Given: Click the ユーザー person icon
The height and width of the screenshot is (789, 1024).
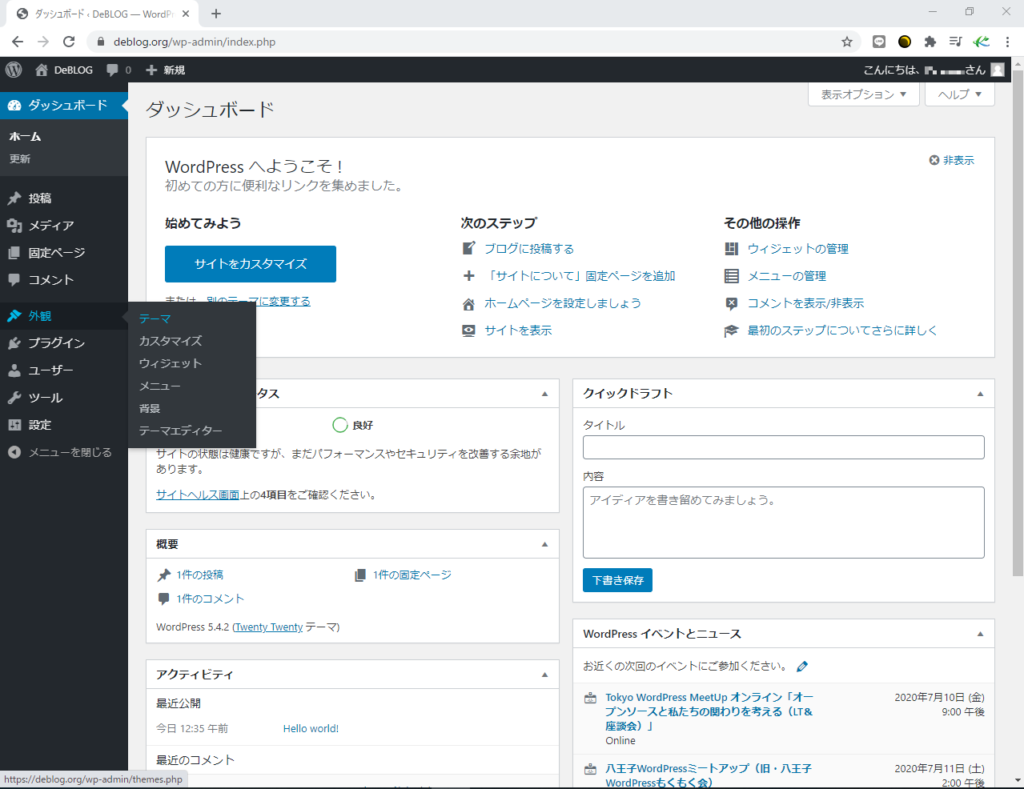Looking at the screenshot, I should [14, 370].
